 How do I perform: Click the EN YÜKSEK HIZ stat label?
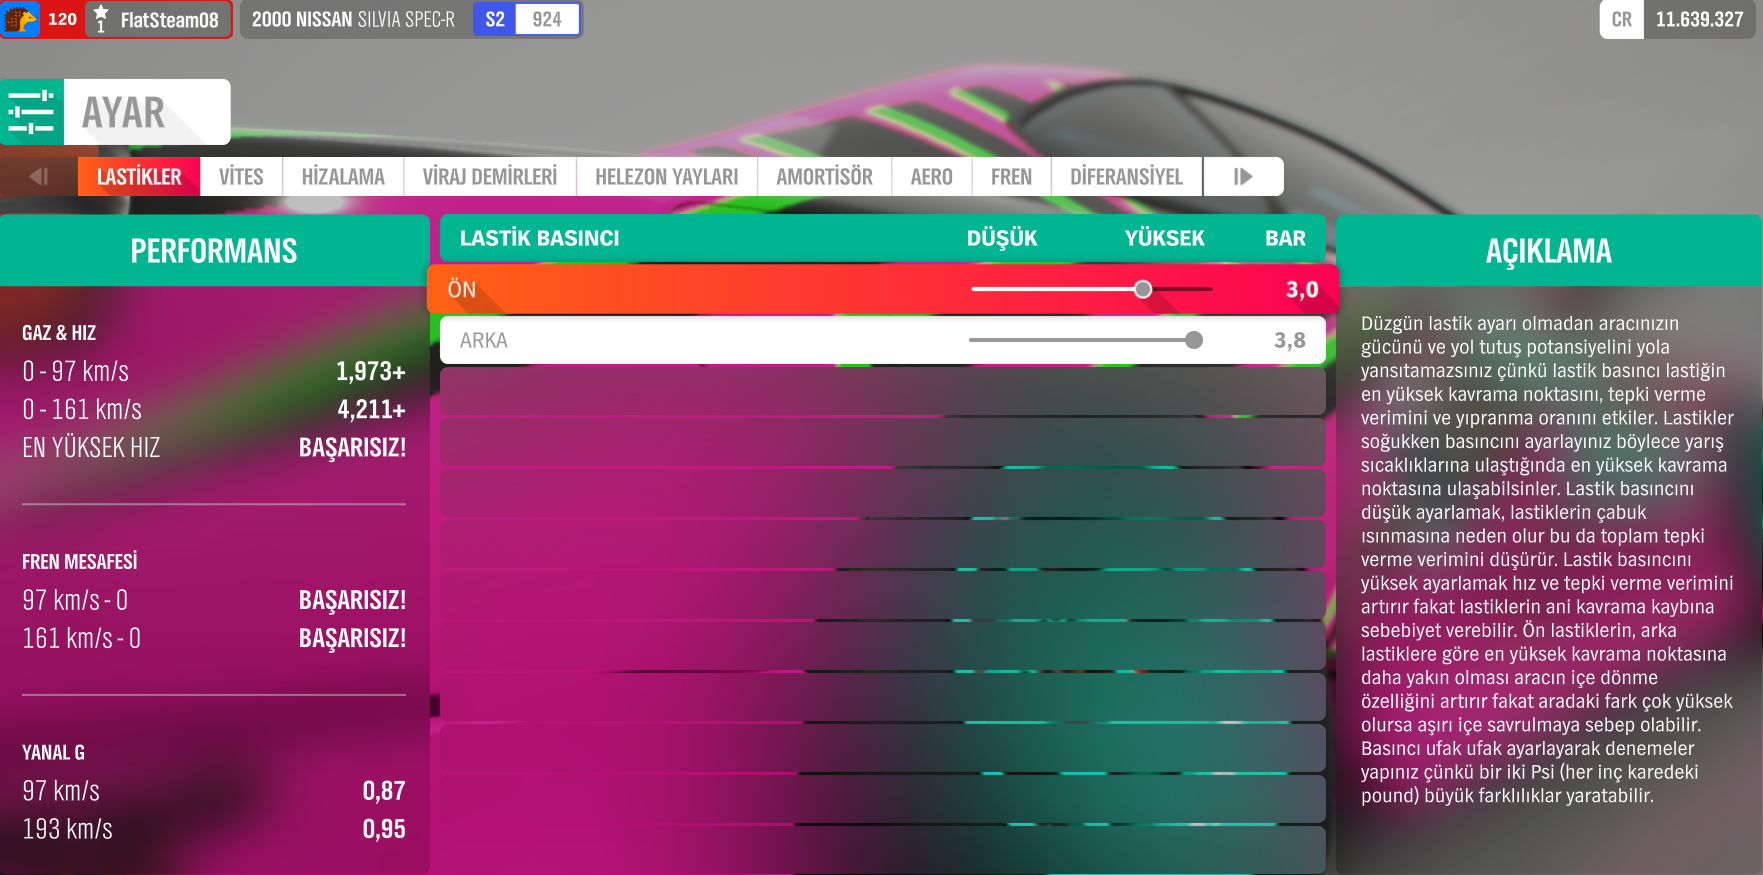point(91,448)
